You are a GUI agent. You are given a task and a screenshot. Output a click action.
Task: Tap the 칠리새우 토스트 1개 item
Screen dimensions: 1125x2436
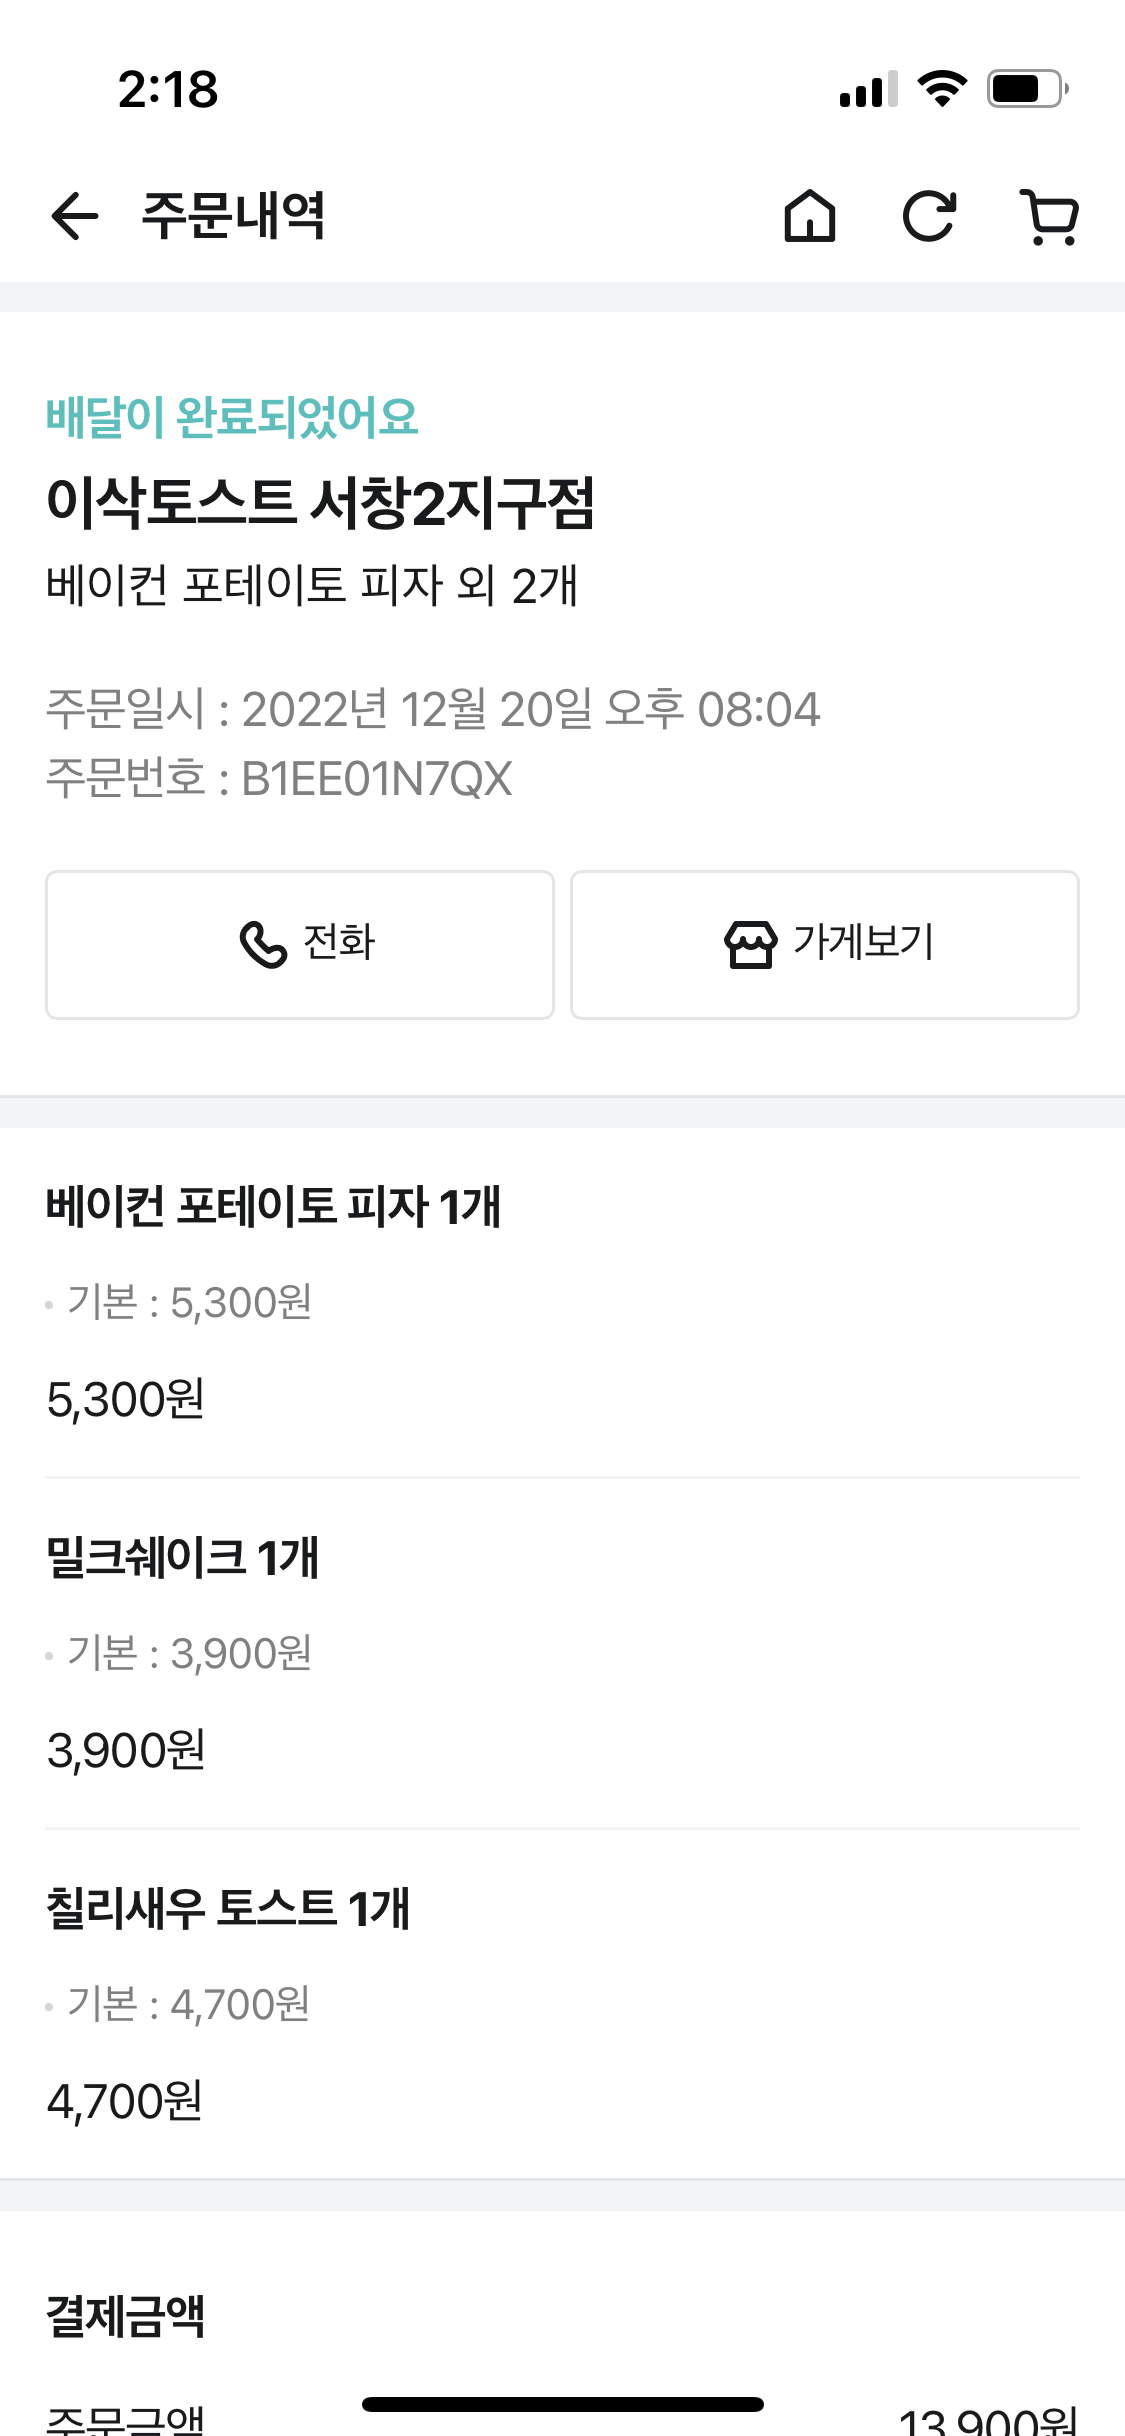click(228, 1908)
